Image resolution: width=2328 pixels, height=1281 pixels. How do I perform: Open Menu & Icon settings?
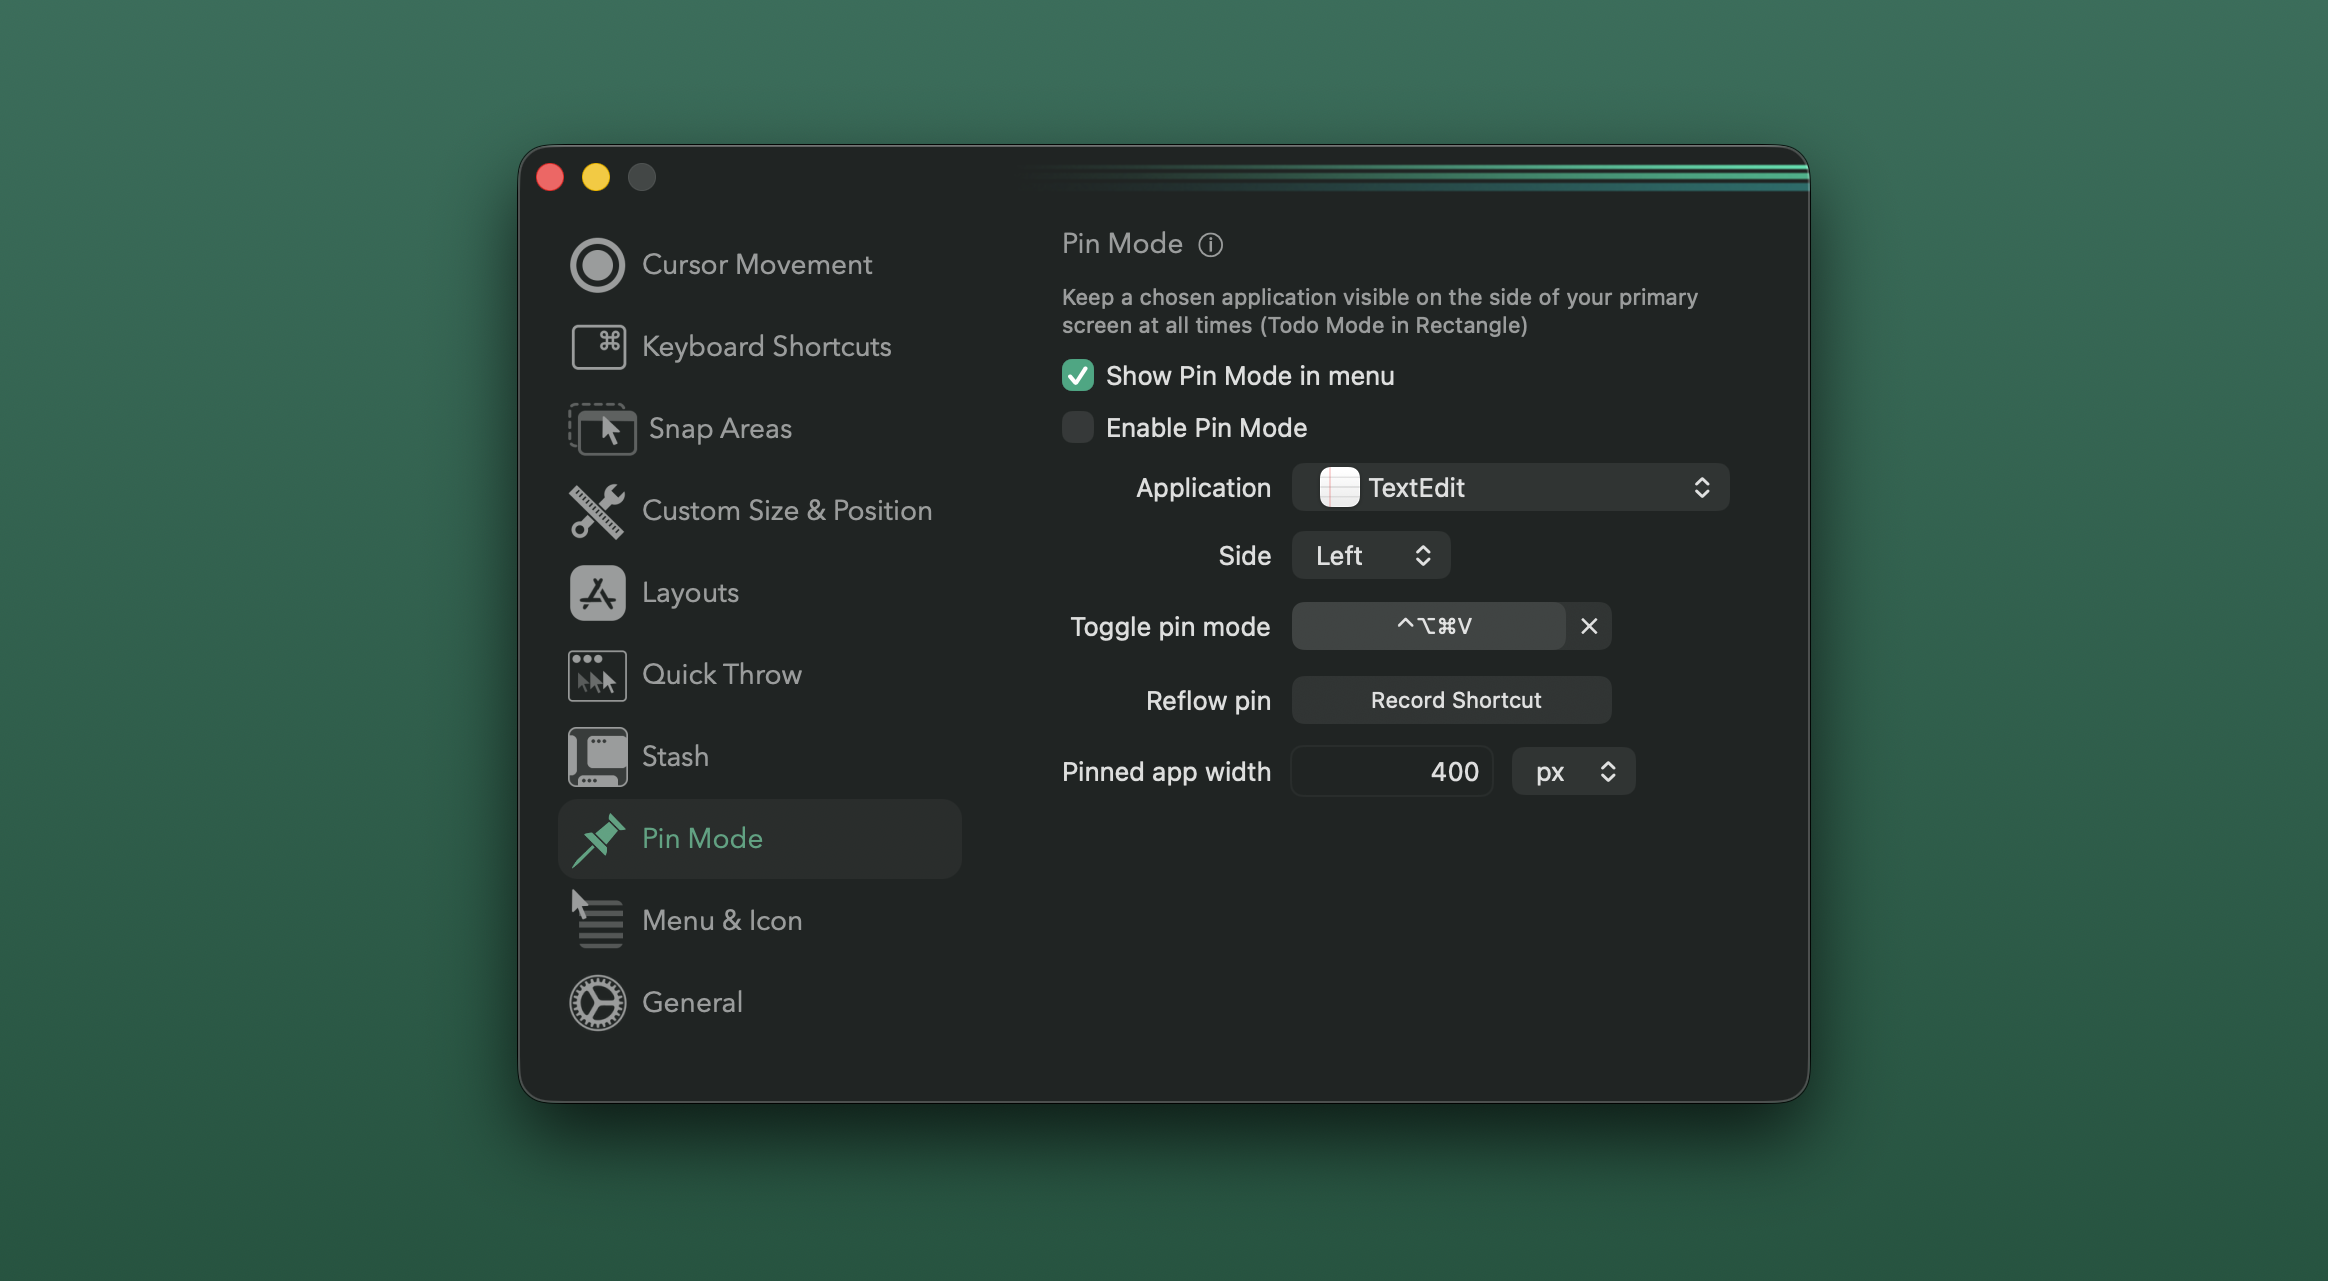(x=760, y=921)
